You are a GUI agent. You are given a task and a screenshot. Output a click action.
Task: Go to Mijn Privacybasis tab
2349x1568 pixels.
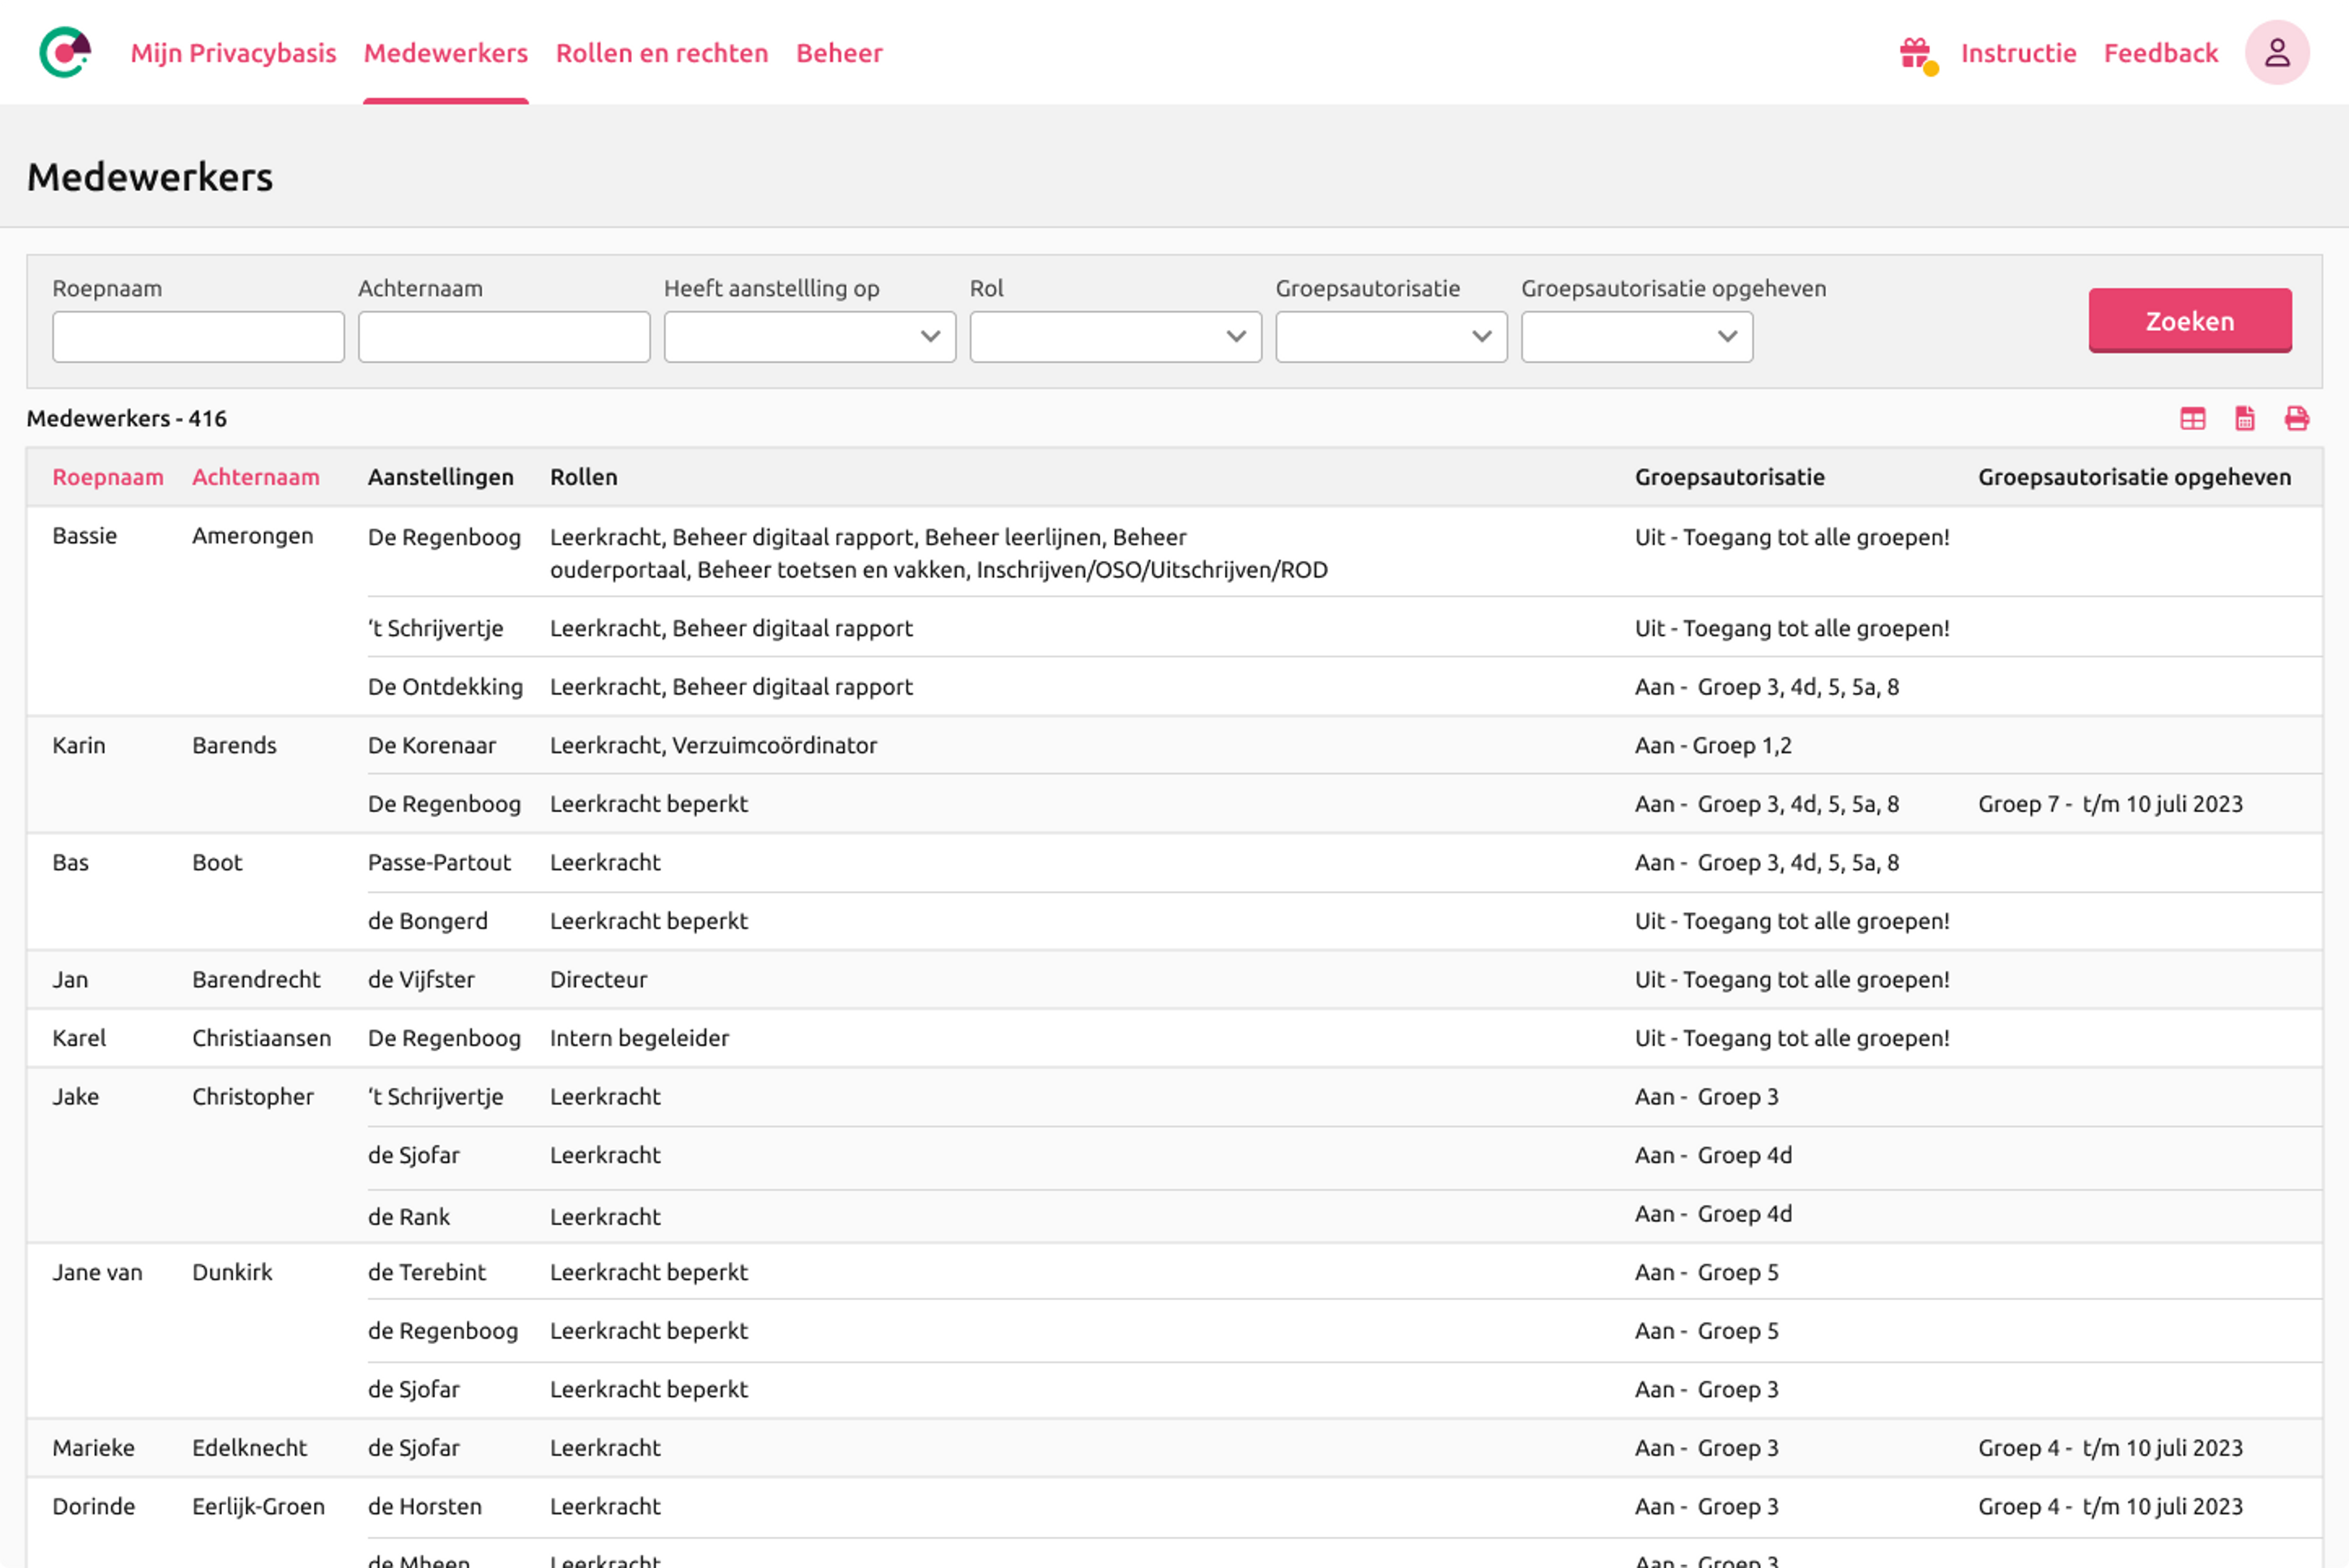pyautogui.click(x=233, y=53)
